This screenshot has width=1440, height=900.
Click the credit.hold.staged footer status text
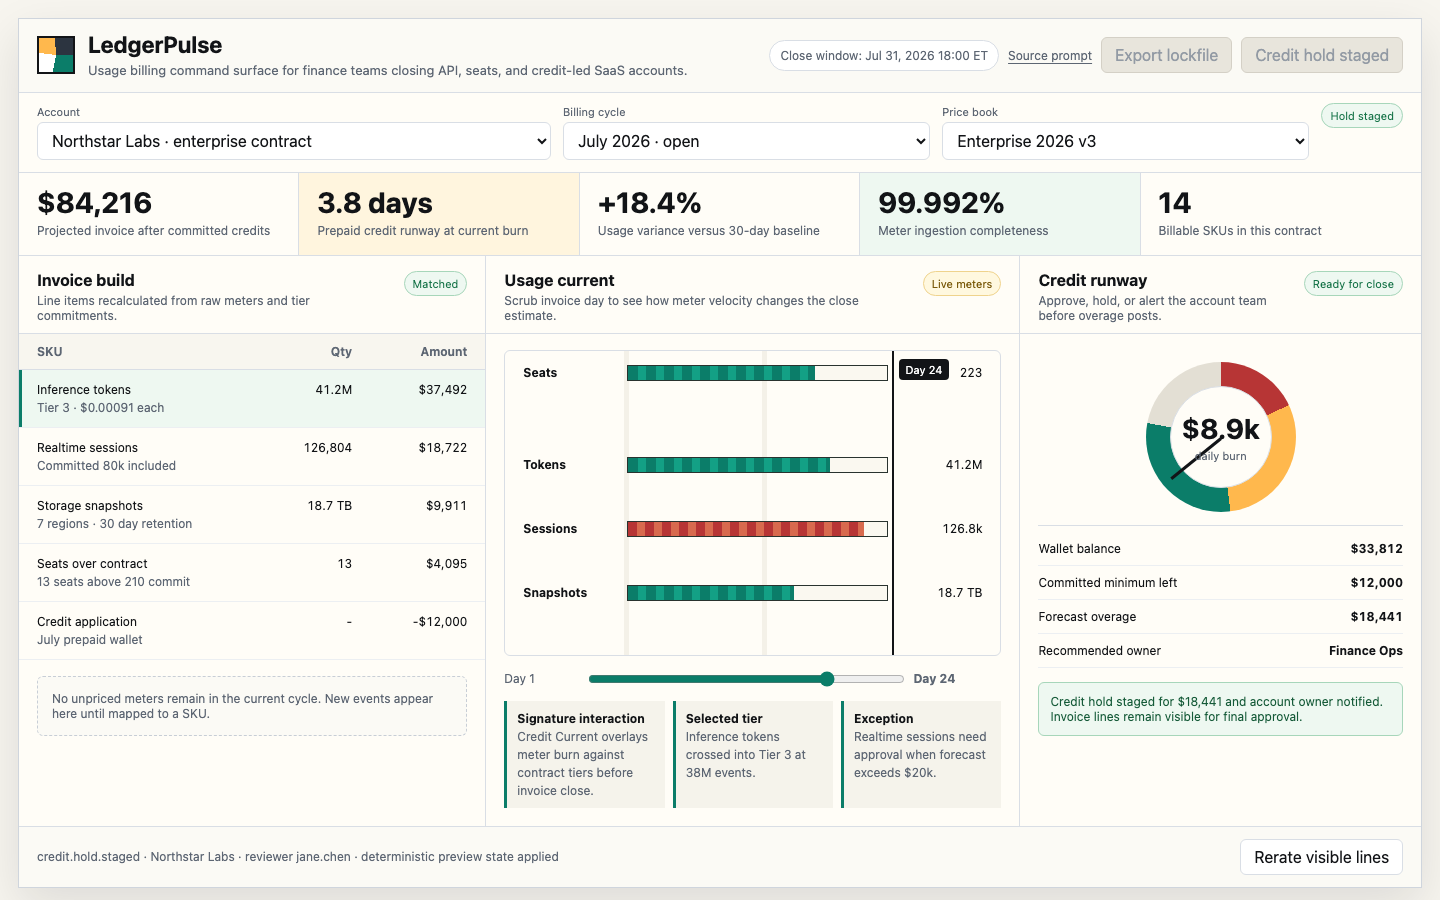[x=298, y=857]
